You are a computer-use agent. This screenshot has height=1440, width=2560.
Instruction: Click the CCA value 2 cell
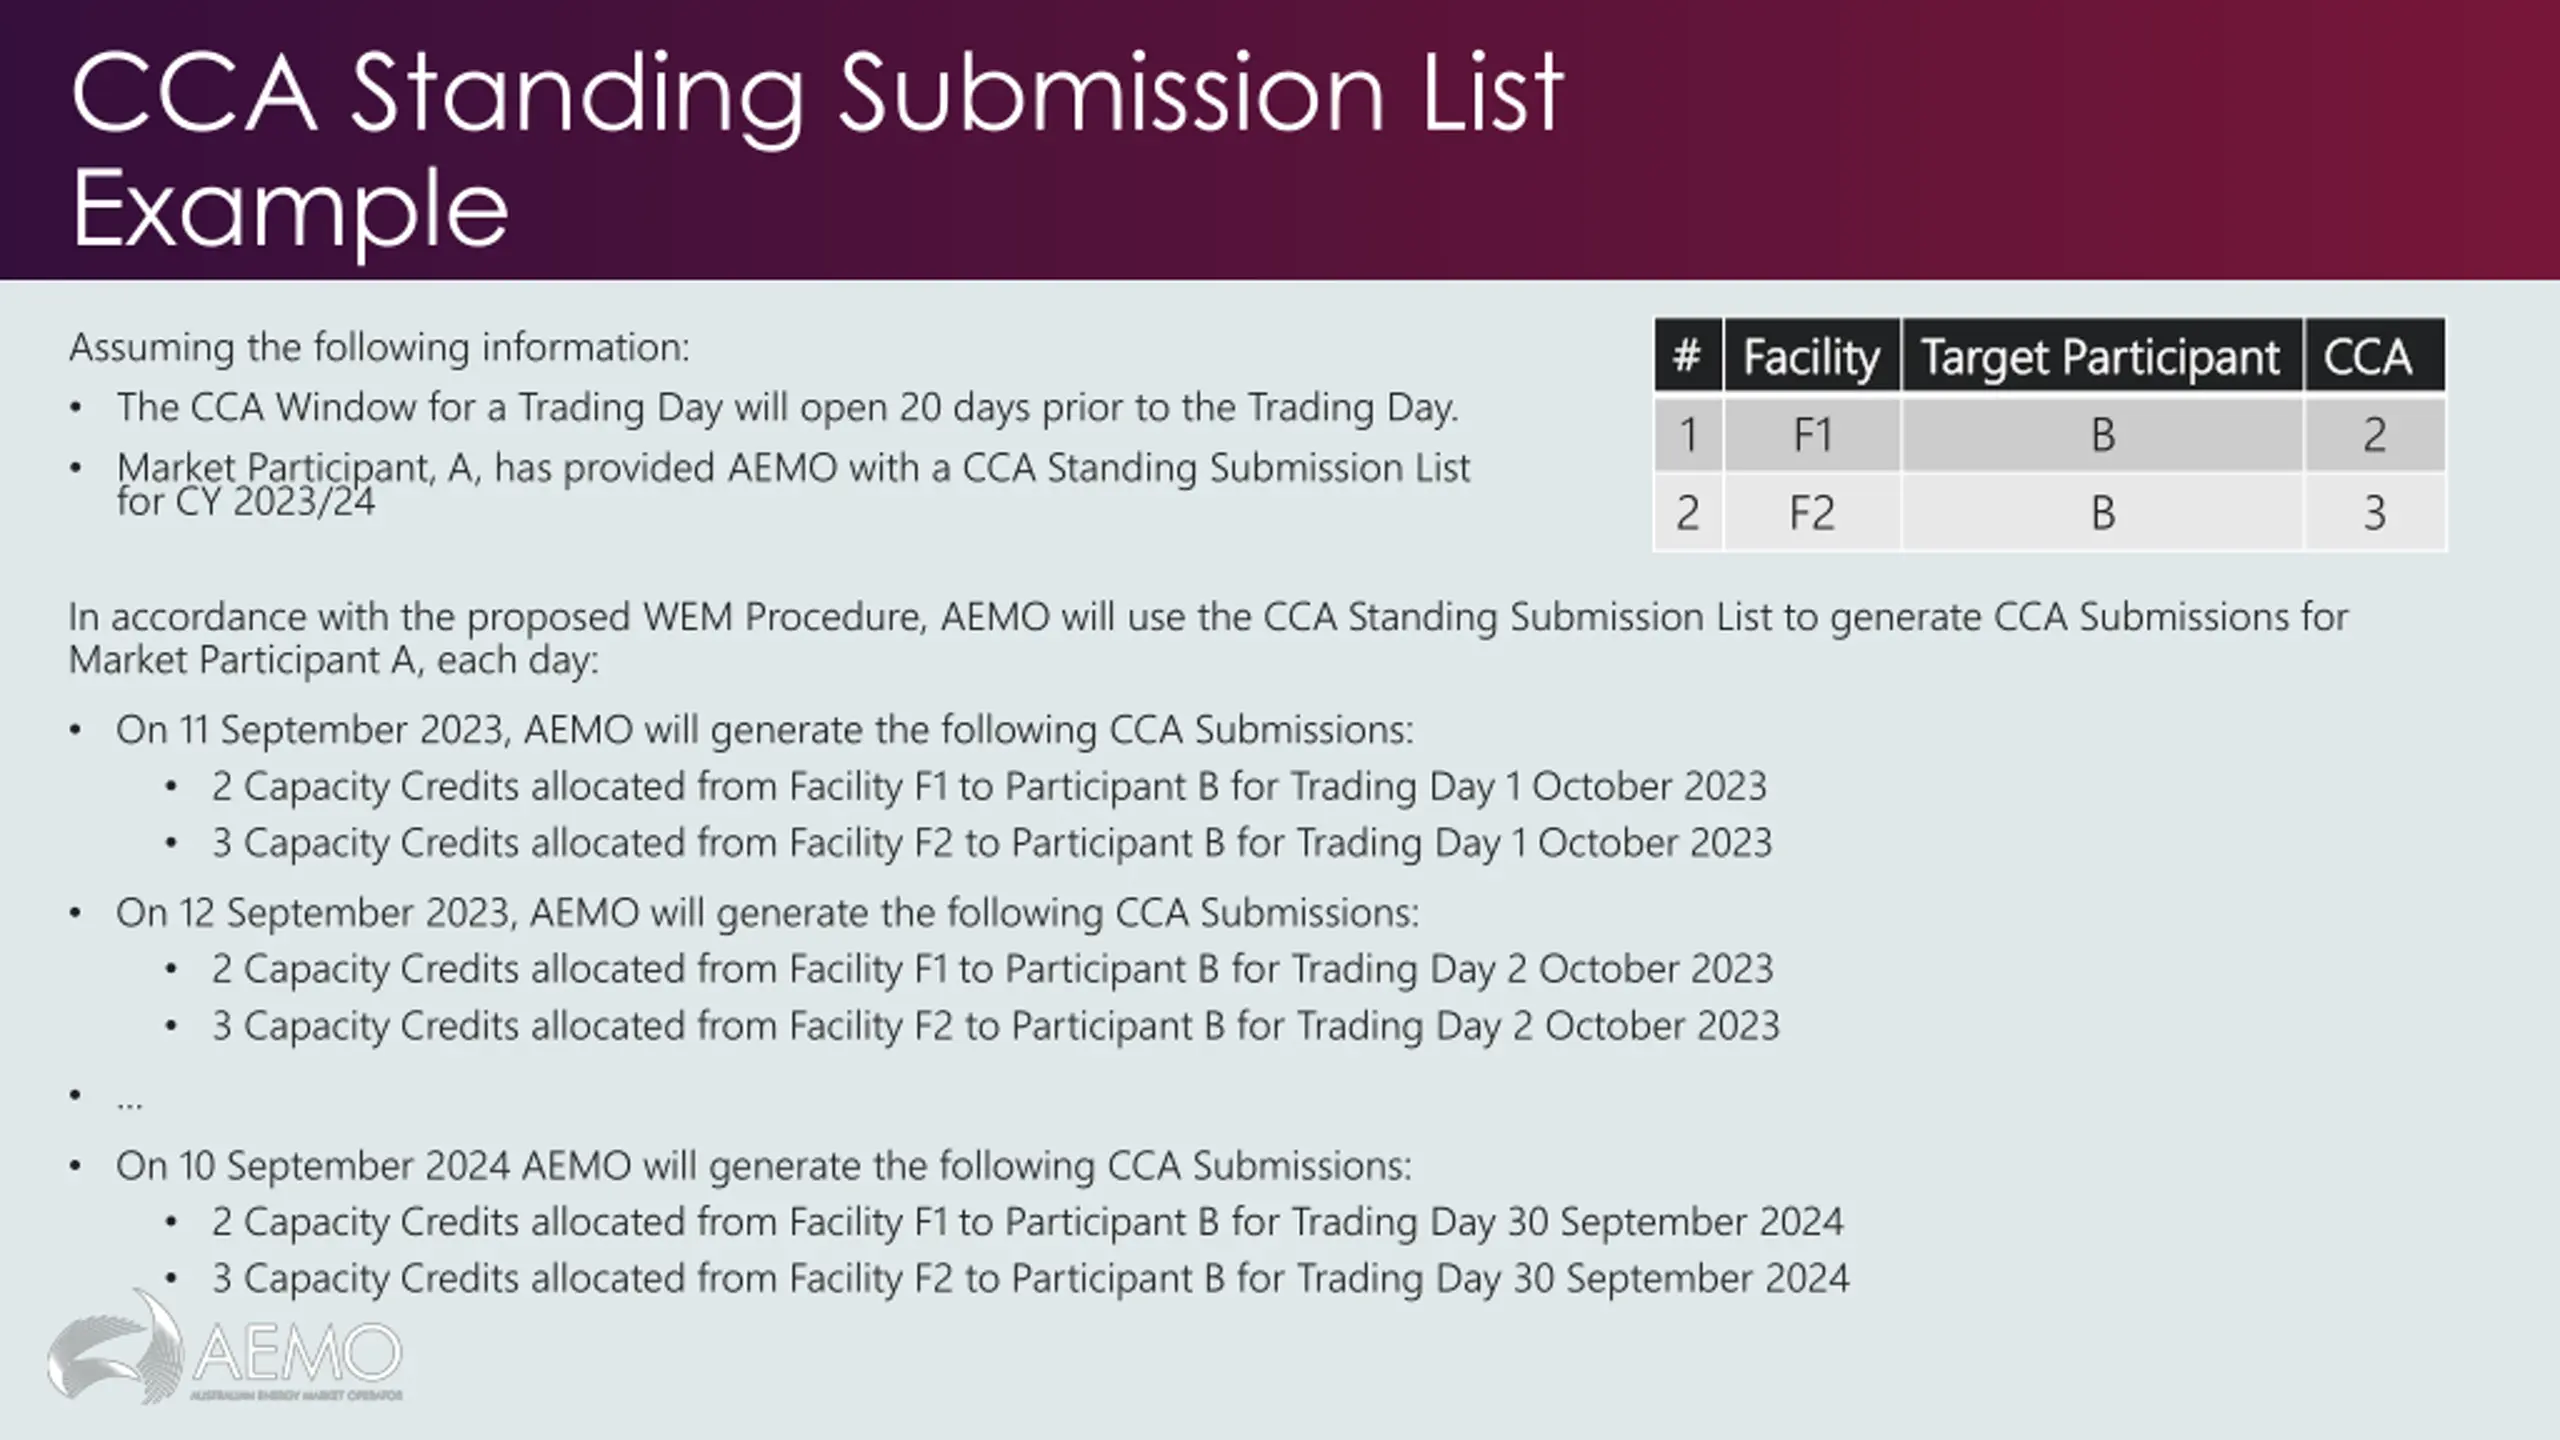pyautogui.click(x=2374, y=434)
